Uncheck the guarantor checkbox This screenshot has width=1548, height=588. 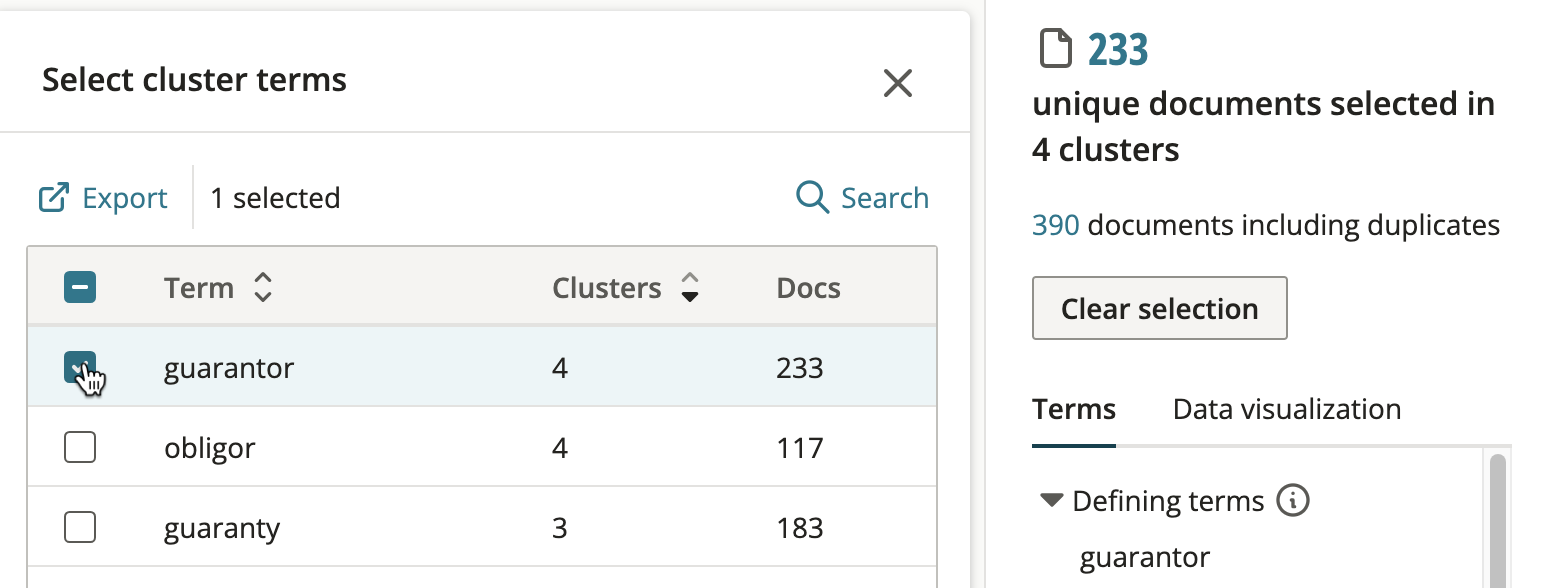[80, 367]
